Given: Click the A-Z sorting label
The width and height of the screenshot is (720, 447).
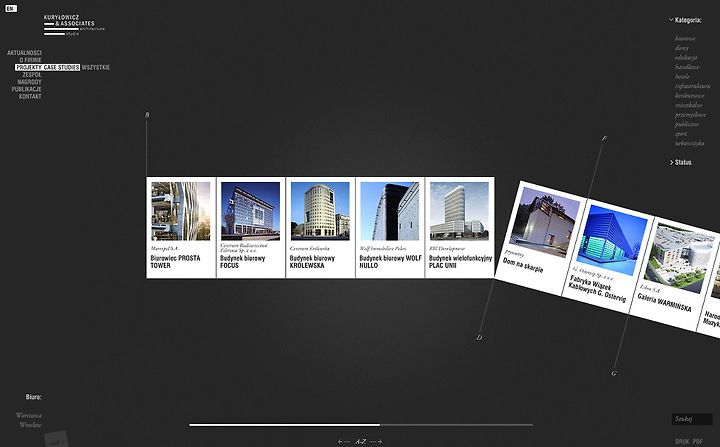Looking at the screenshot, I should pyautogui.click(x=360, y=441).
